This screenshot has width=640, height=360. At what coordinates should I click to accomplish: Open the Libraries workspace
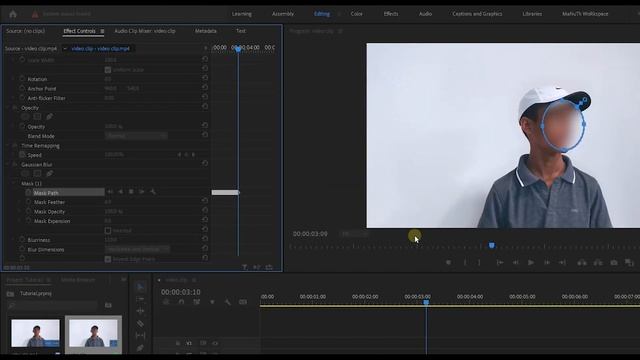coord(532,14)
